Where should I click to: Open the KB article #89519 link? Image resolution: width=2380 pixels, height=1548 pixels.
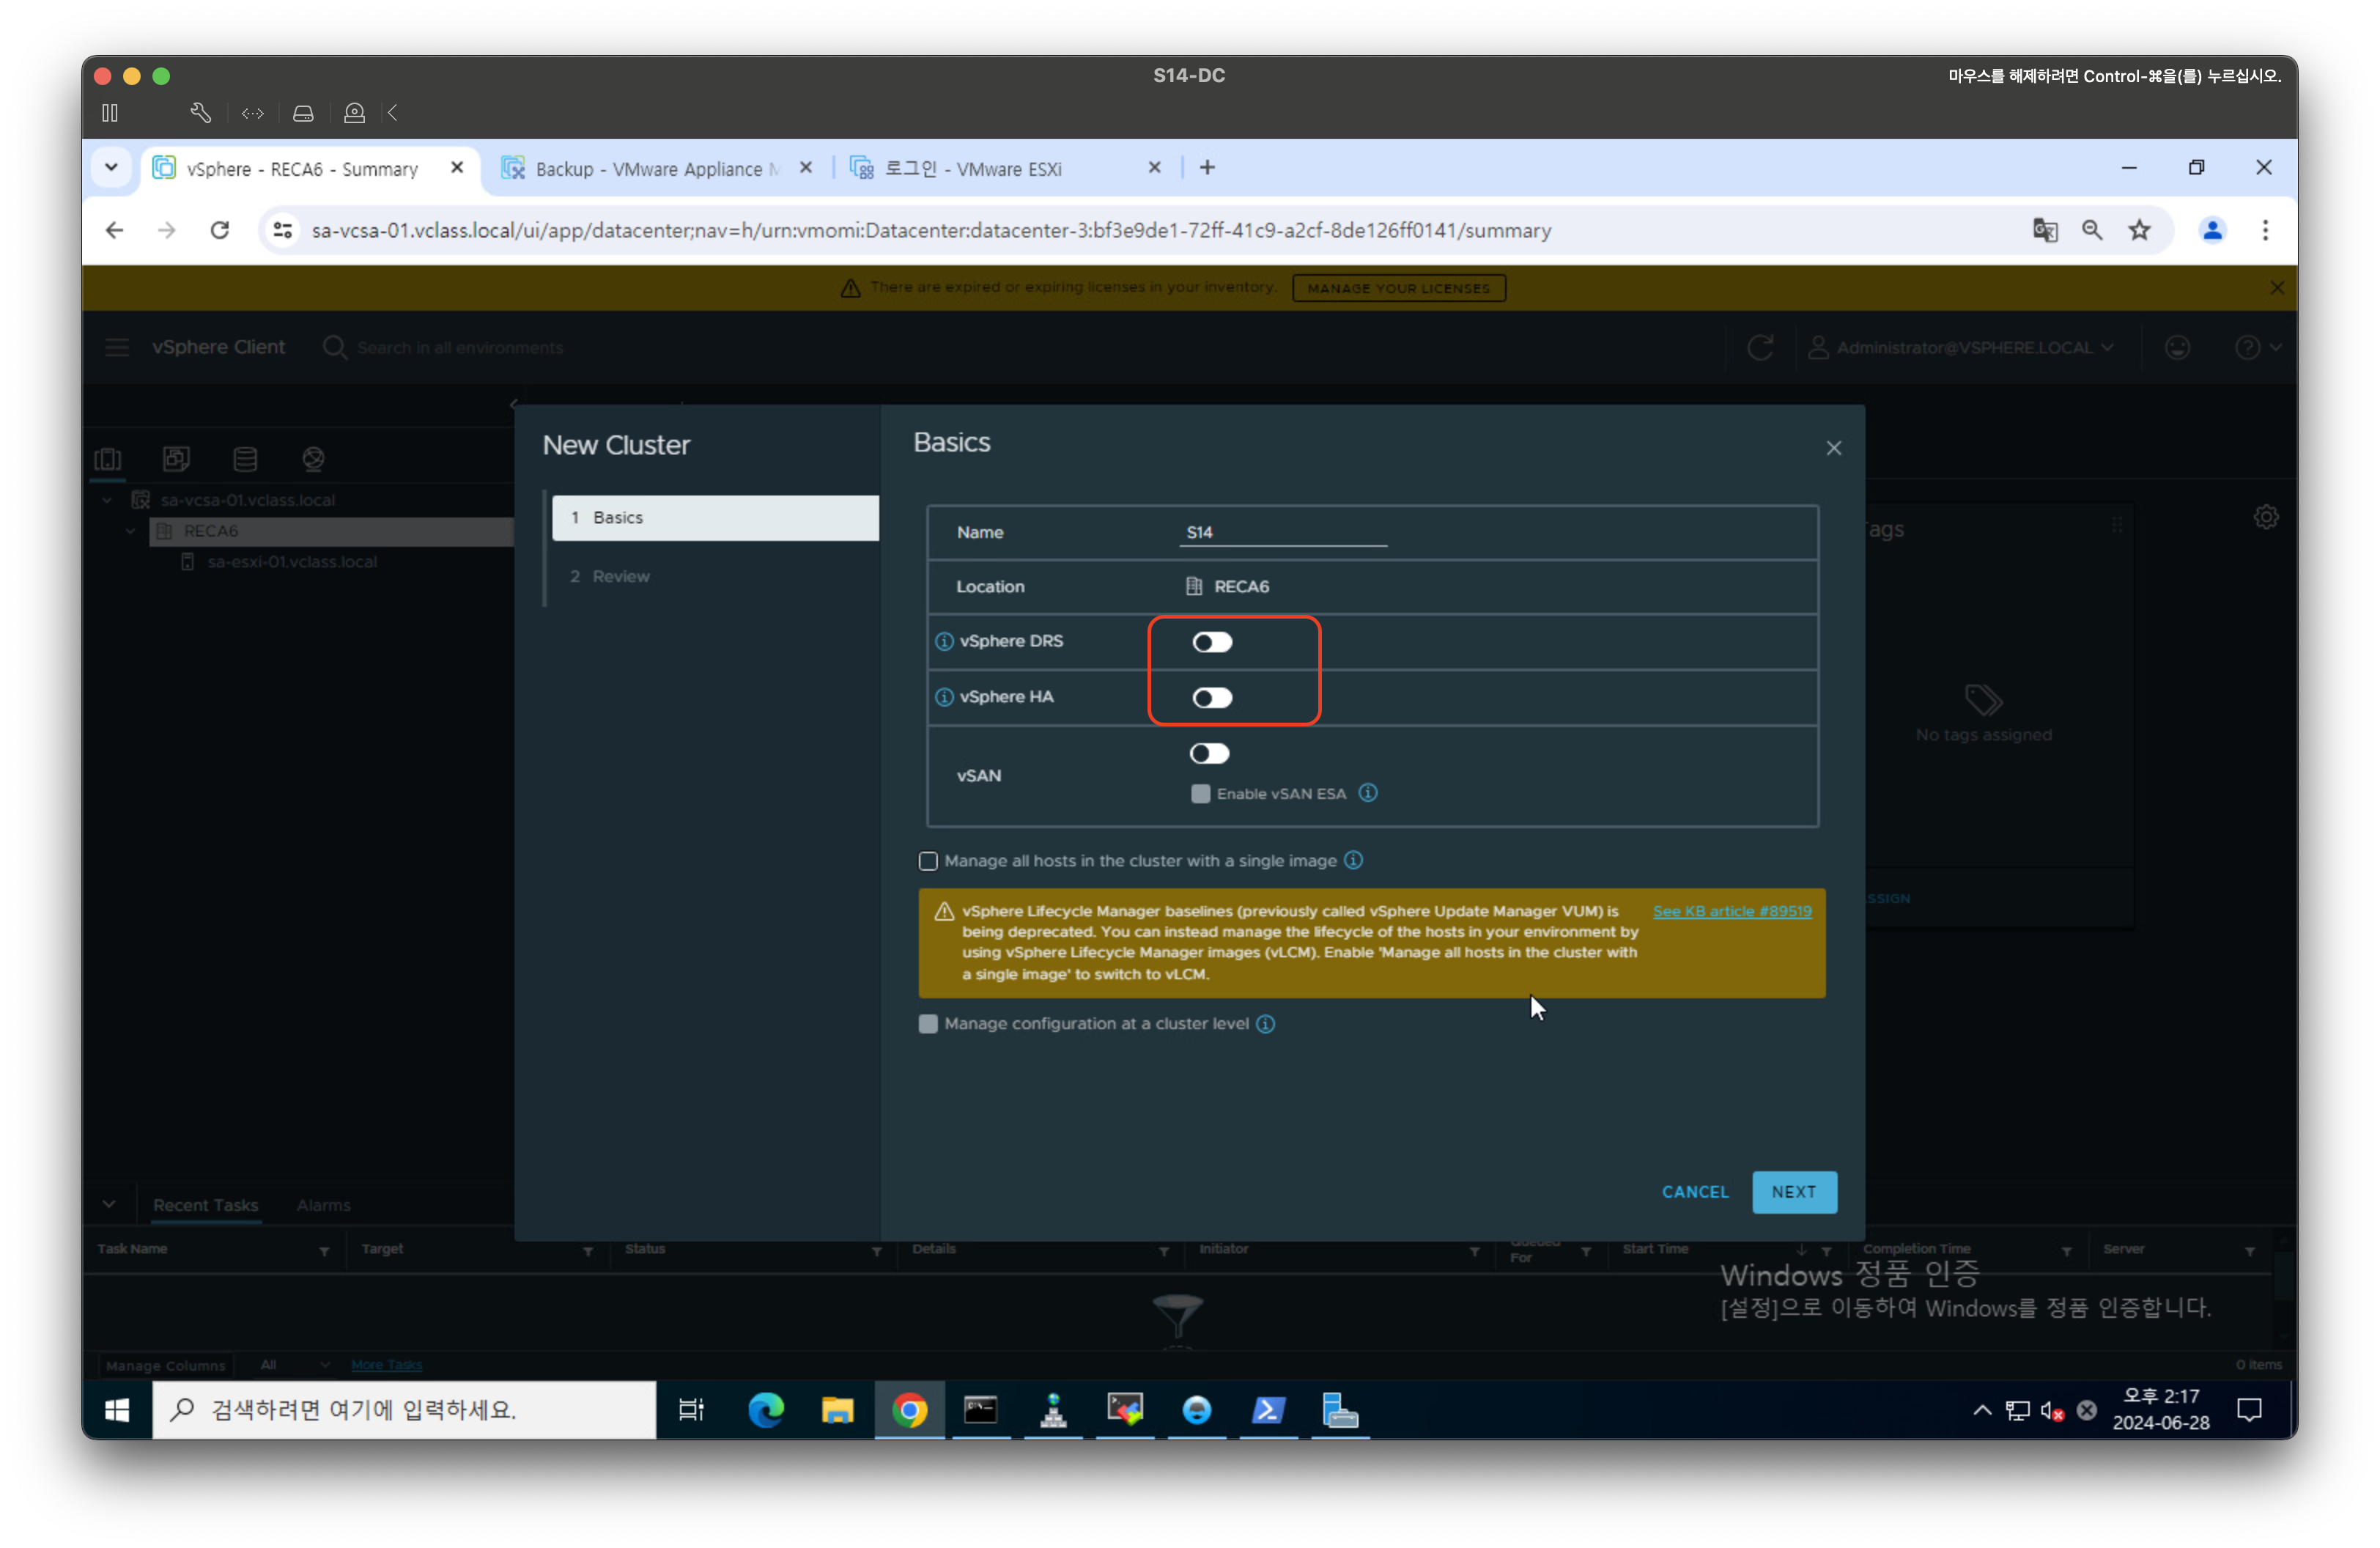[1731, 911]
